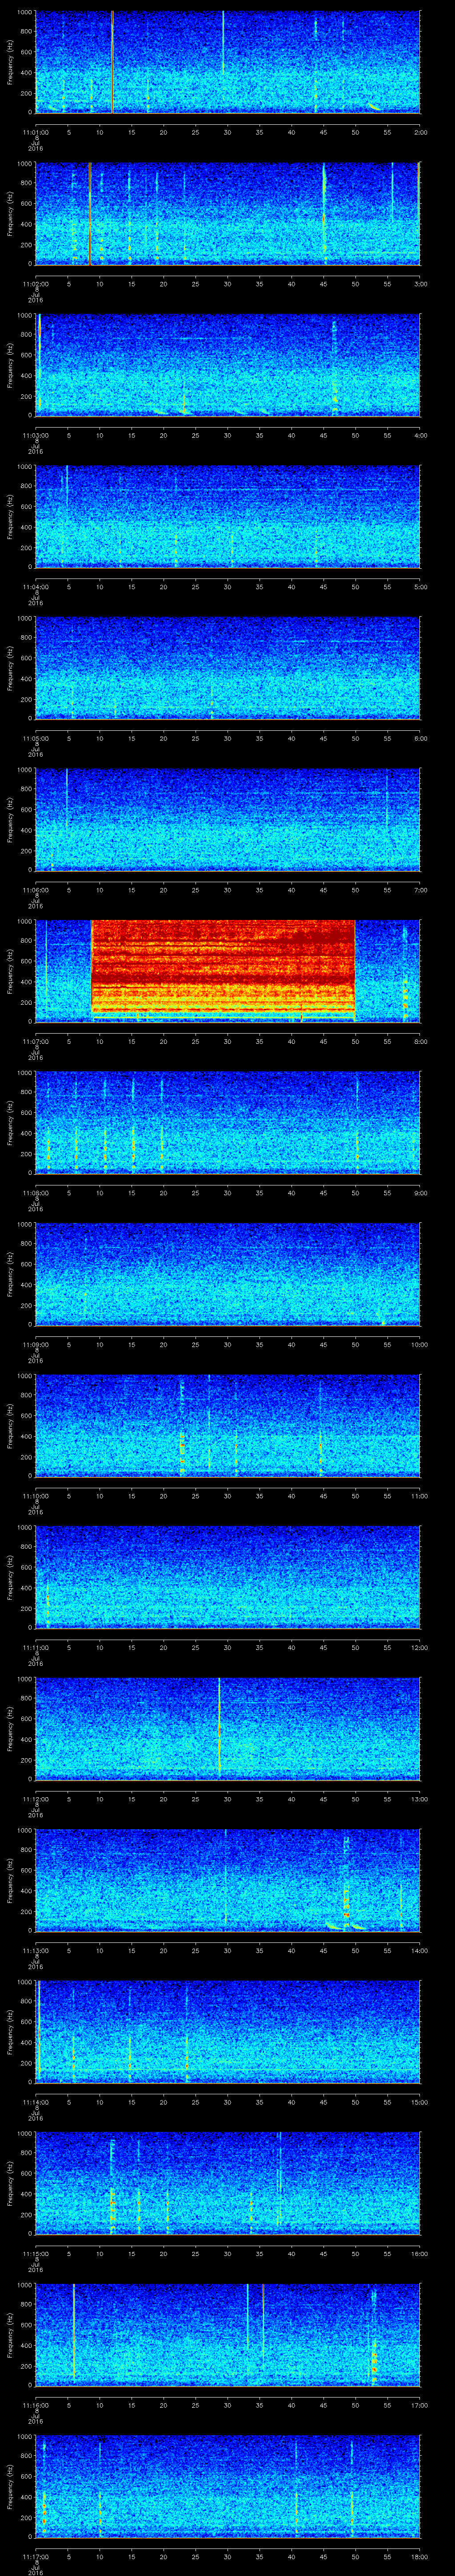The width and height of the screenshot is (455, 2576).
Task: Click the spectrogram panel starting at 11:15:00
Action: [x=227, y=2183]
